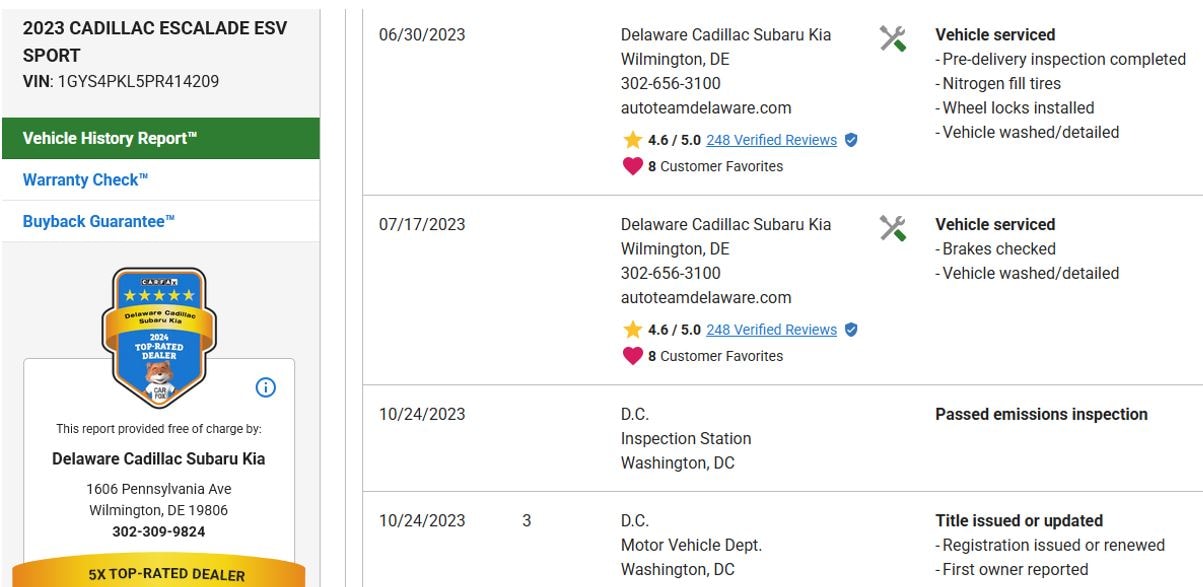Click the pink heart icon in 06/30/2023 entry
Screen dimensions: 1203x587
point(632,166)
